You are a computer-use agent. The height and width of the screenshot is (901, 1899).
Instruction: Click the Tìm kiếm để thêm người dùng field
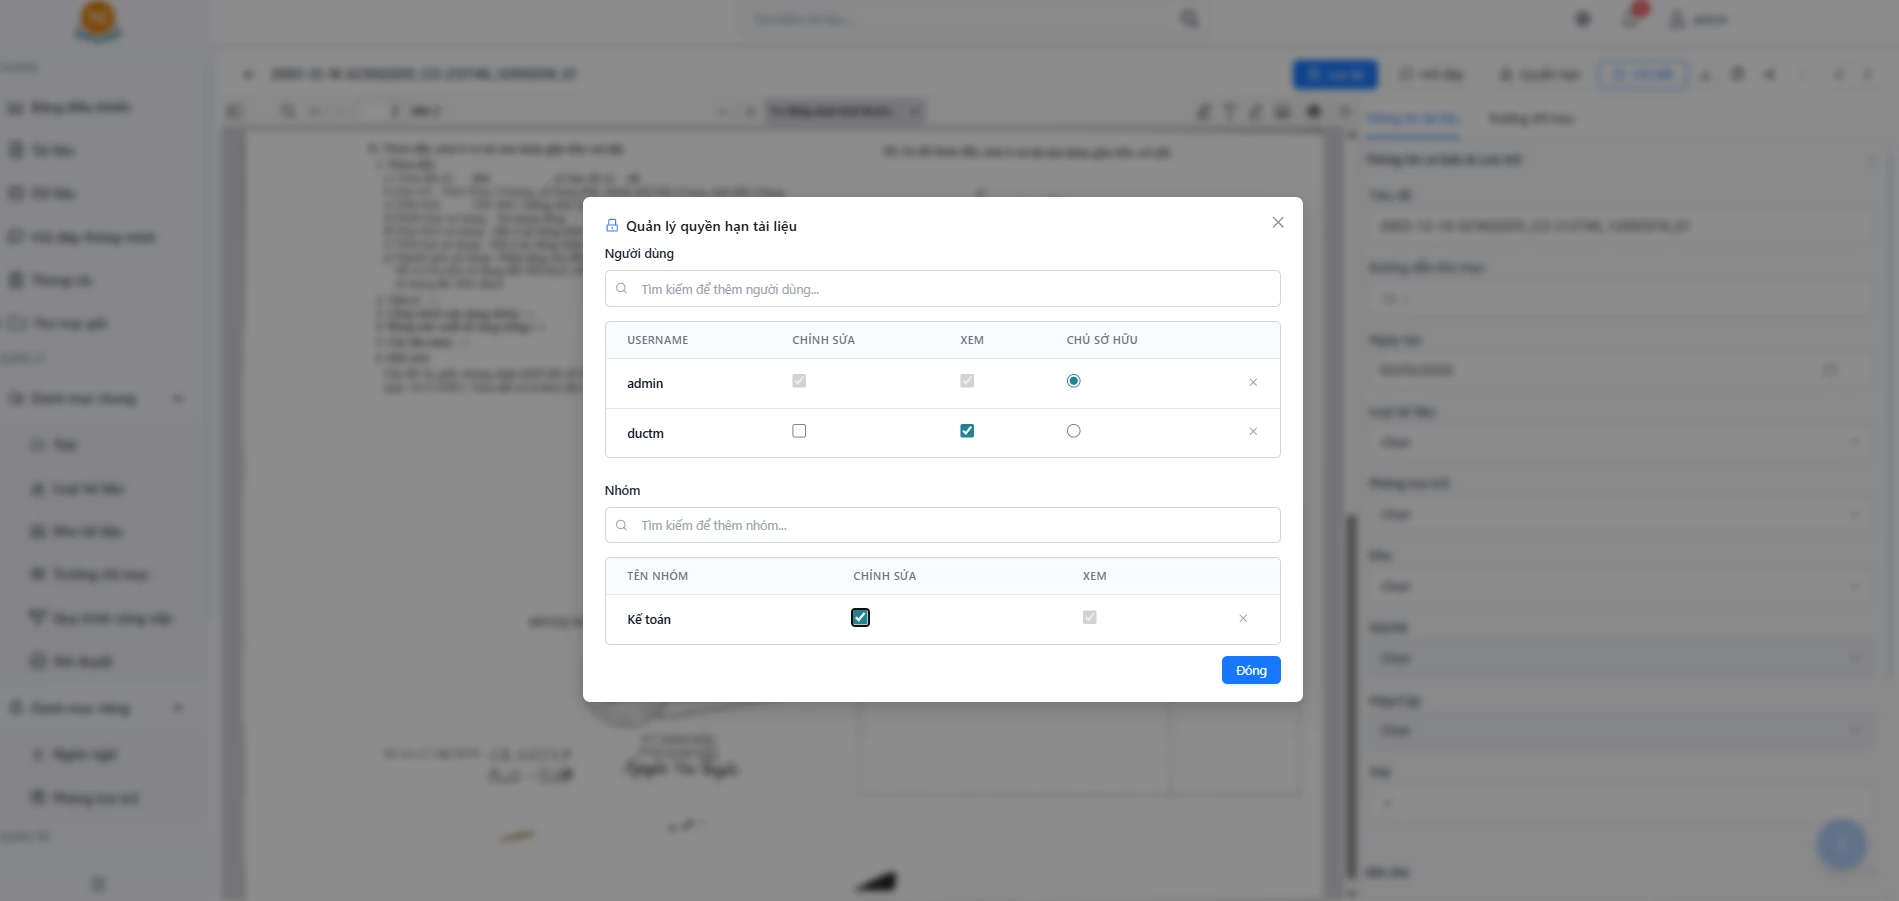(941, 289)
